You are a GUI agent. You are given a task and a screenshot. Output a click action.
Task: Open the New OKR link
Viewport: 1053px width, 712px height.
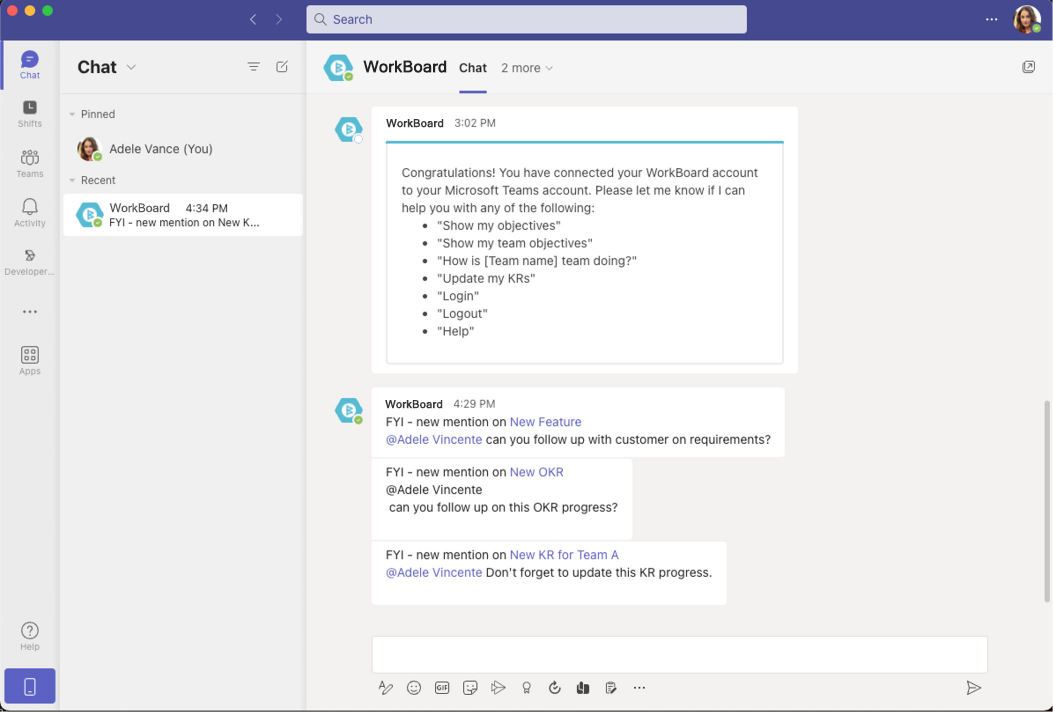click(x=537, y=472)
